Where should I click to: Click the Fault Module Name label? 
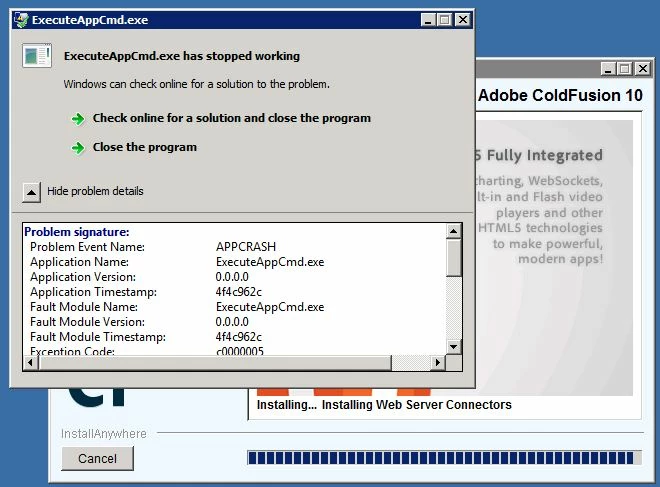(x=84, y=307)
